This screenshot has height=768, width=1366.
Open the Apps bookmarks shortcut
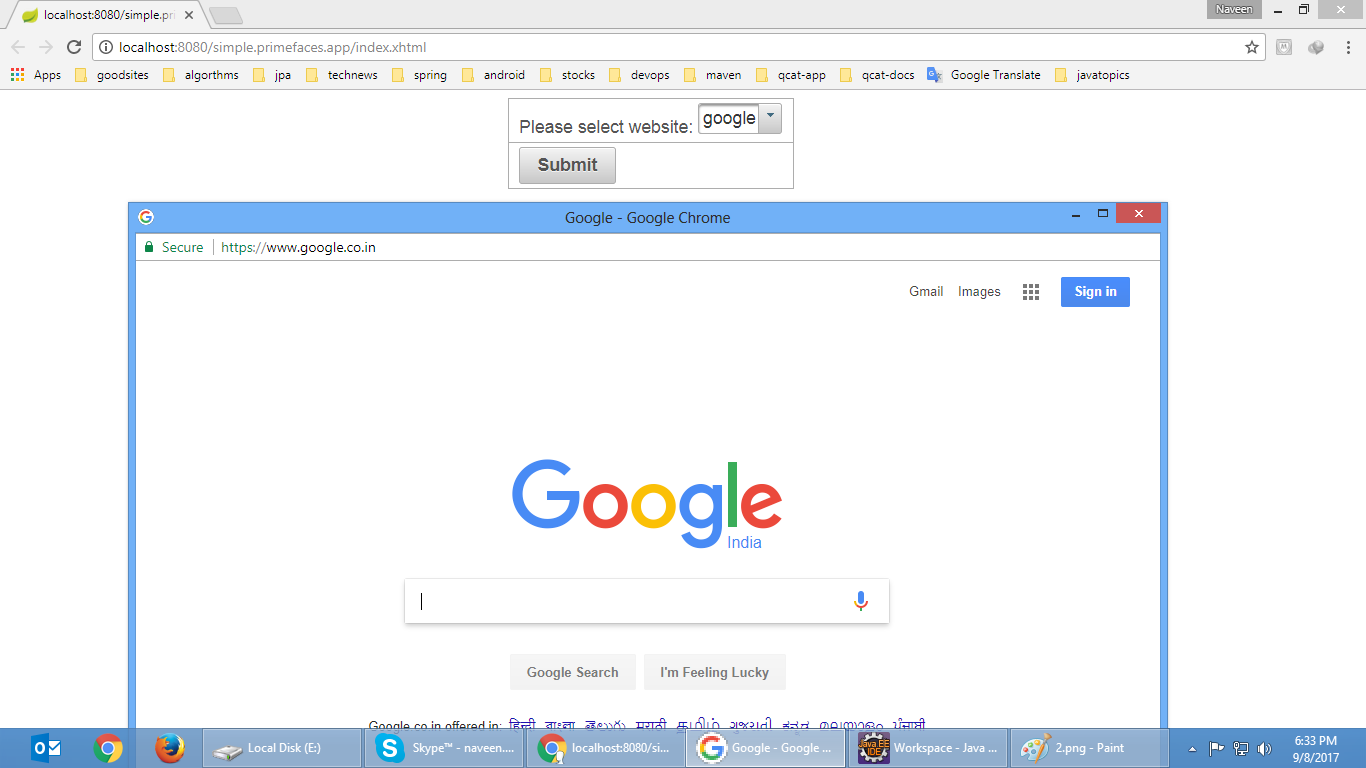(36, 75)
